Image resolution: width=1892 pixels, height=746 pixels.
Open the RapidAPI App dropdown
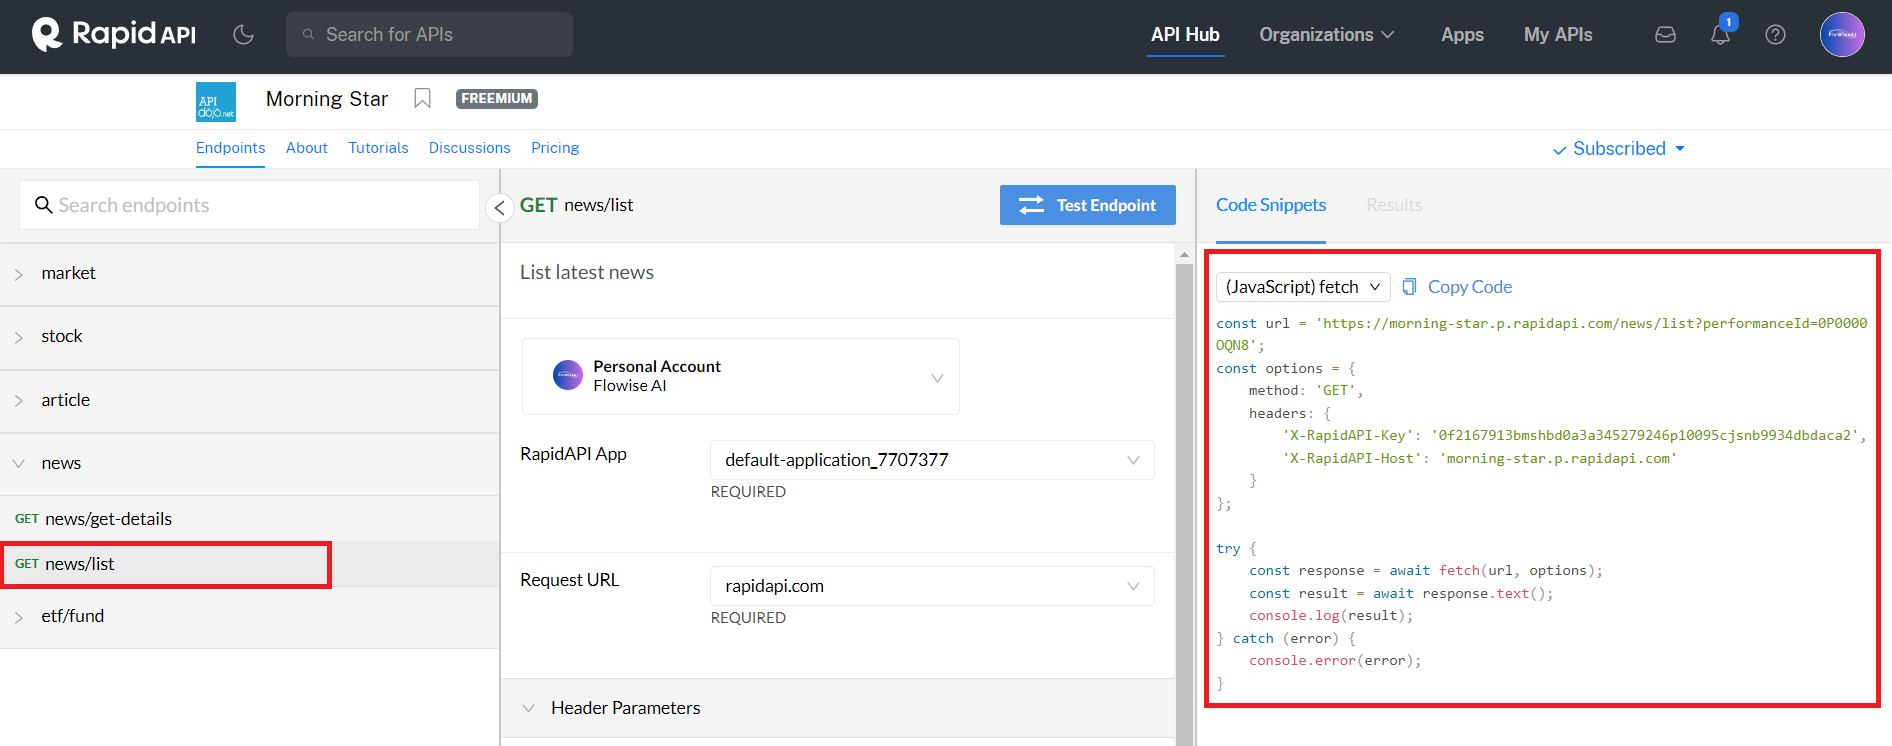pyautogui.click(x=931, y=460)
